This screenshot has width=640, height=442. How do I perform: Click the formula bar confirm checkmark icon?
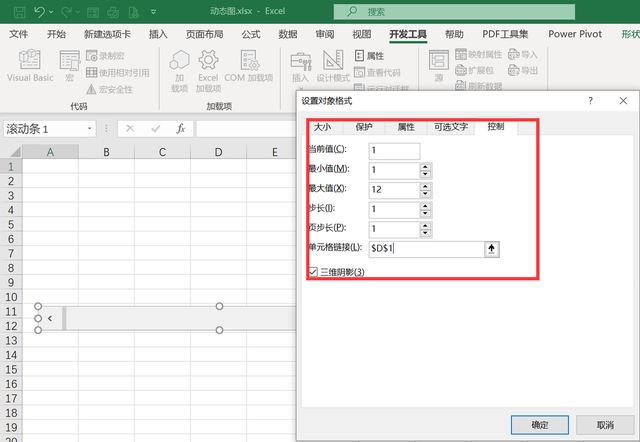[156, 129]
